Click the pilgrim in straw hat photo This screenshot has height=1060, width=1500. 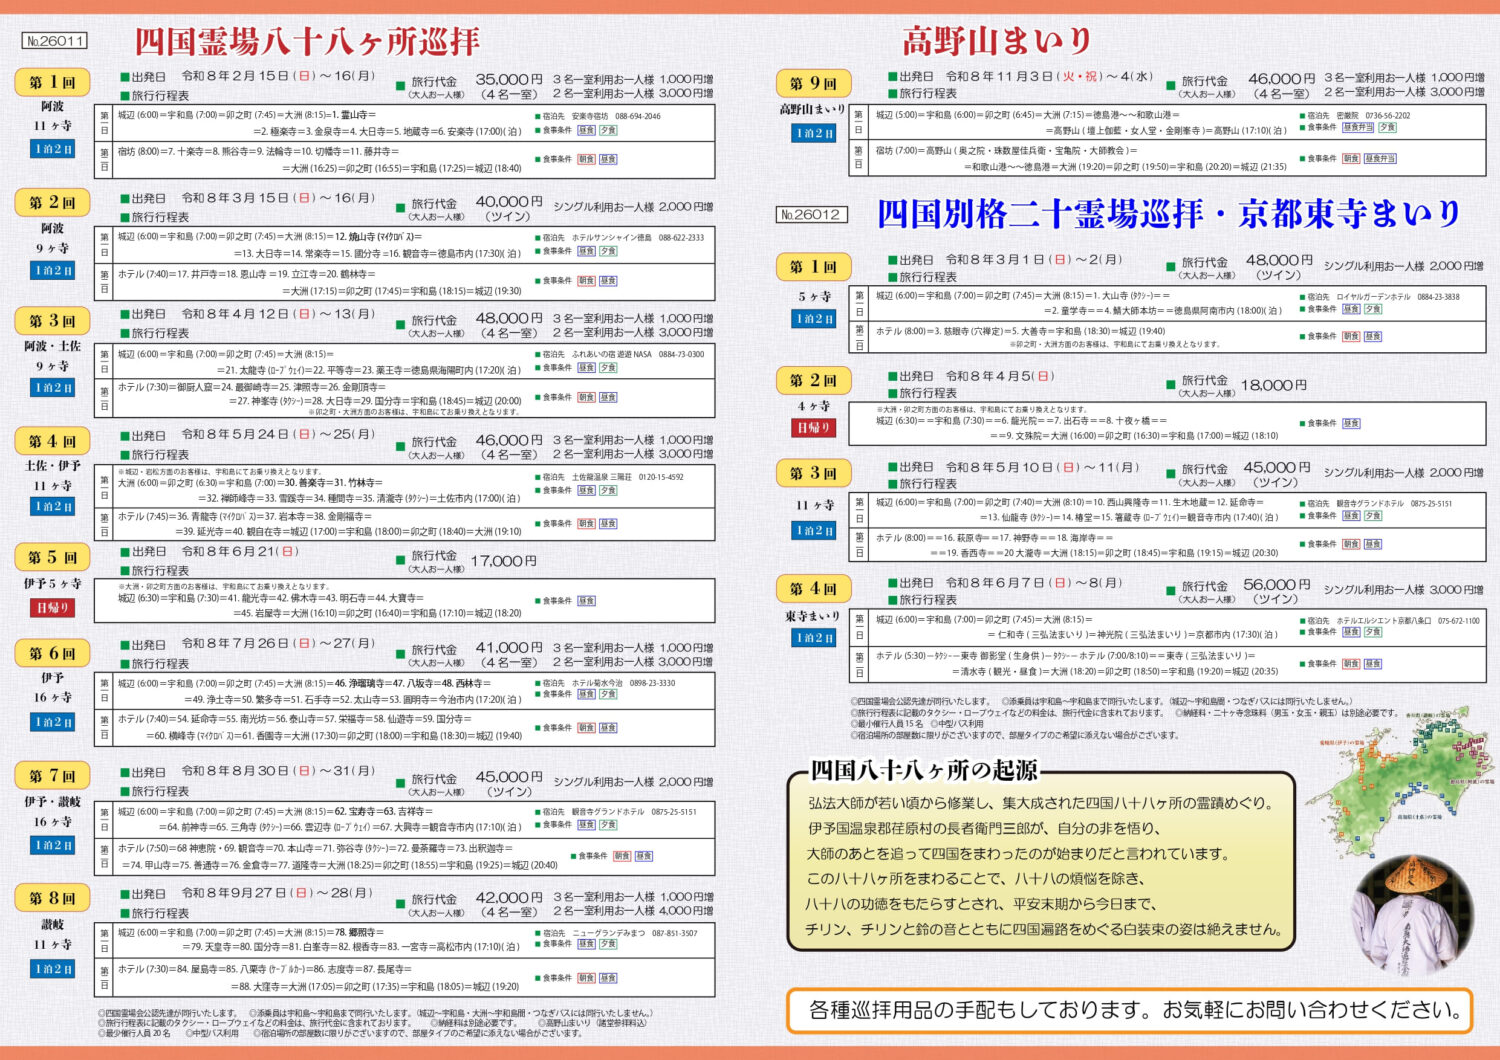[1410, 915]
